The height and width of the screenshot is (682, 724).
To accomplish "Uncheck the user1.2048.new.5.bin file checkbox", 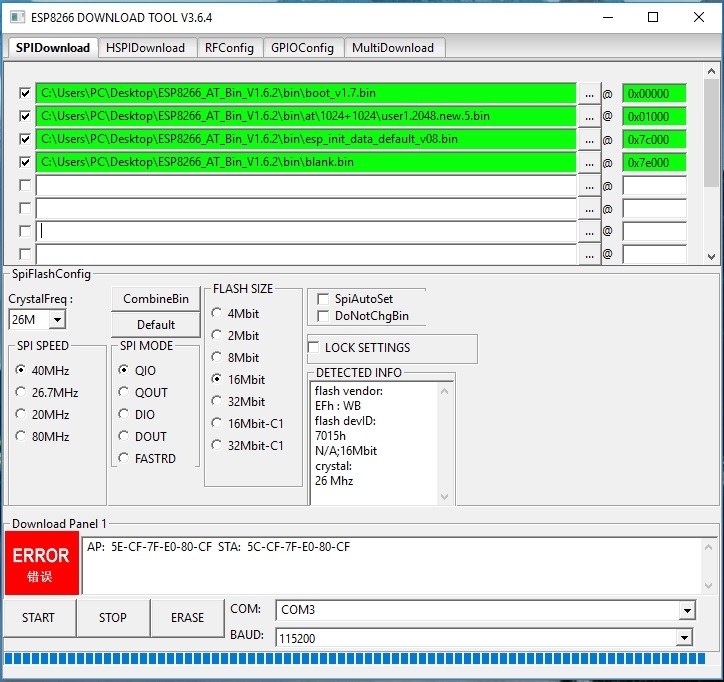I will pos(25,116).
